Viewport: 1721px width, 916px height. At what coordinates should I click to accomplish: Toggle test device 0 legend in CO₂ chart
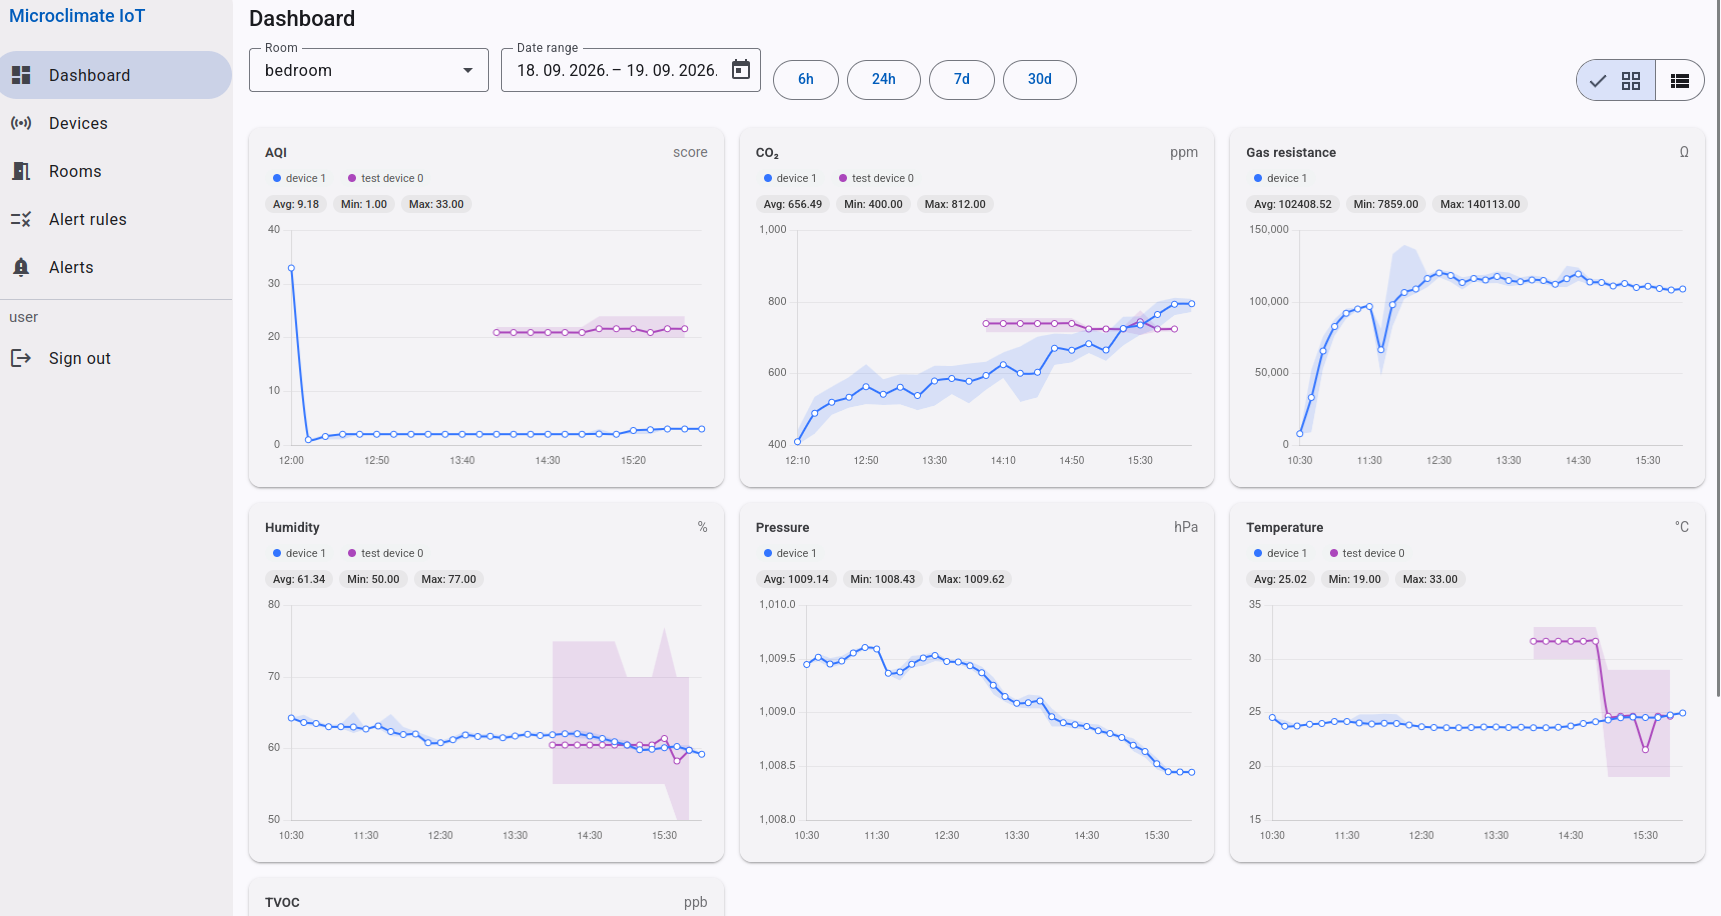pos(876,178)
